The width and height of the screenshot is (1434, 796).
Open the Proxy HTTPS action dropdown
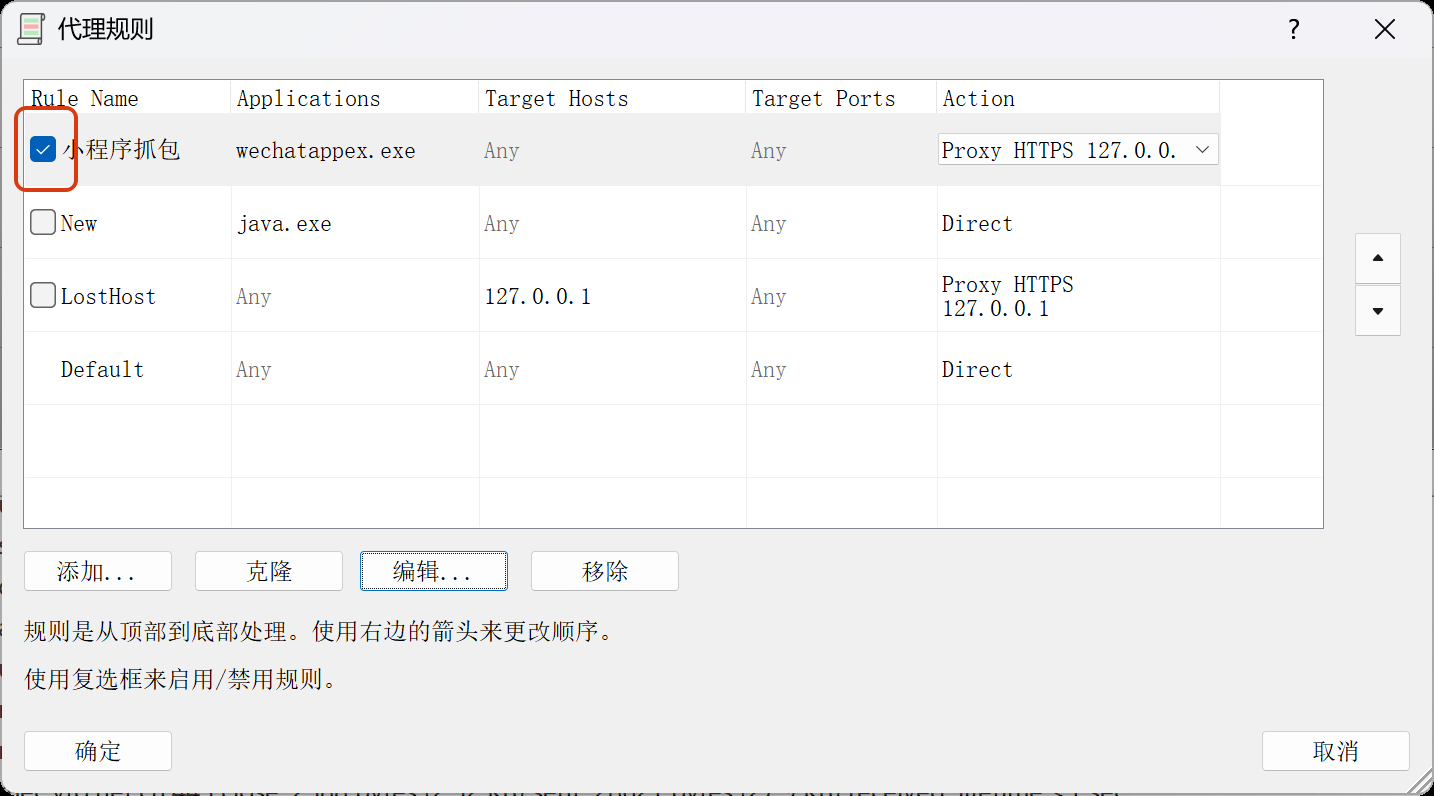tap(1202, 150)
